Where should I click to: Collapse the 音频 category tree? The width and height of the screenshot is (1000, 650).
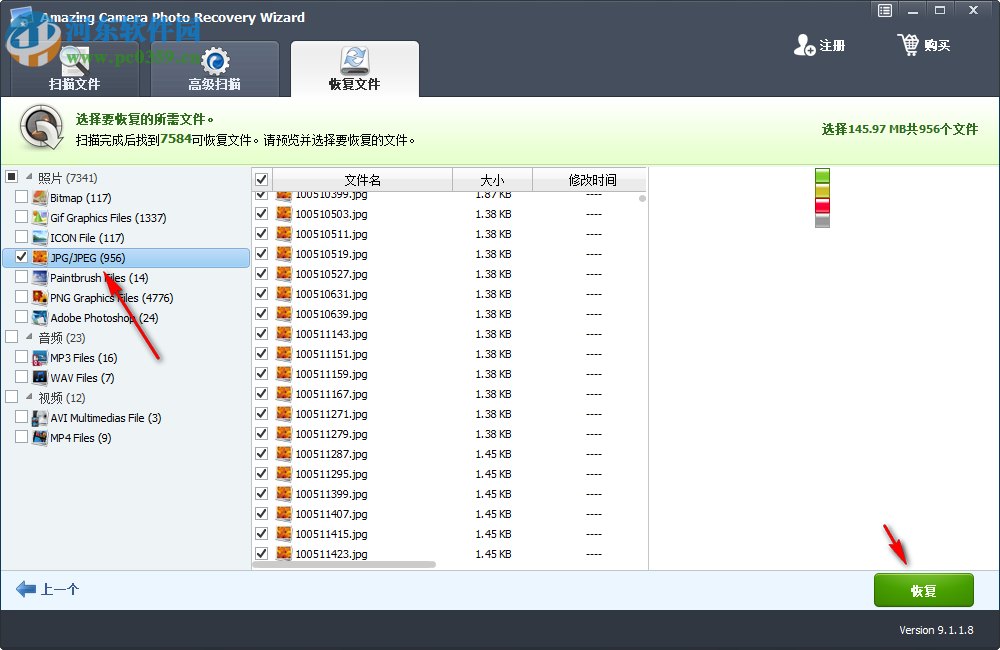pyautogui.click(x=28, y=337)
